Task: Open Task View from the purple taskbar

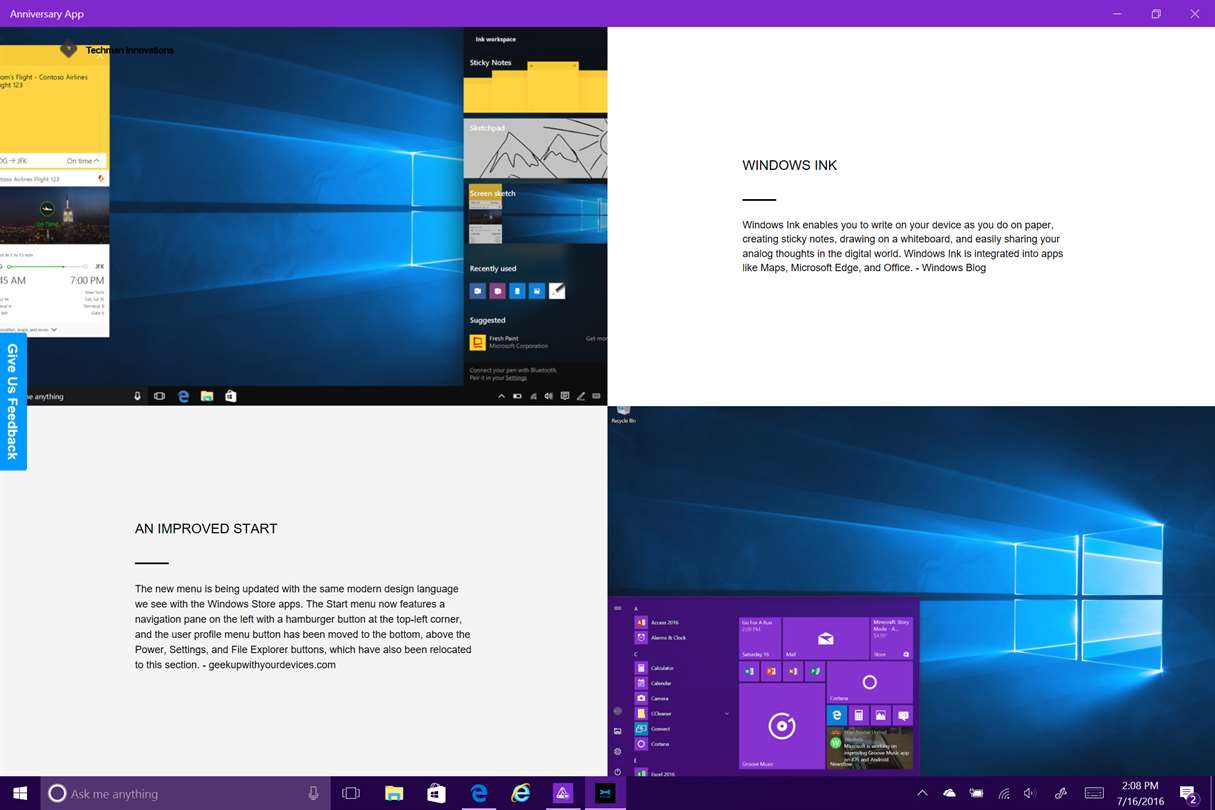Action: (x=350, y=793)
